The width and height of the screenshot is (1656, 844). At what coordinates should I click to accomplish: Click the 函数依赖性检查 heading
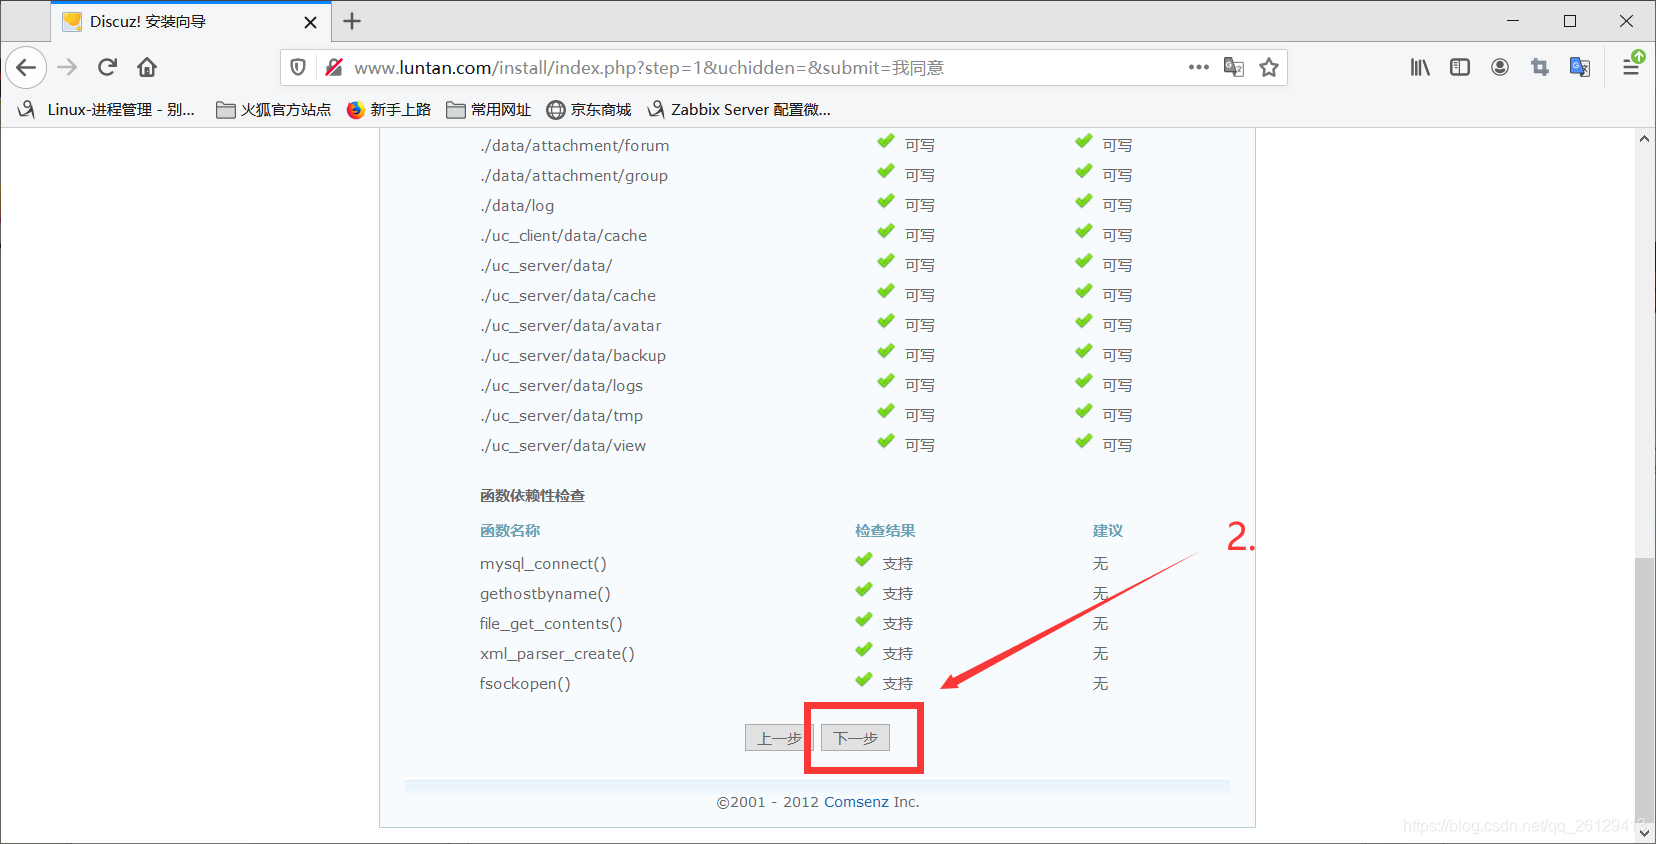click(x=532, y=496)
